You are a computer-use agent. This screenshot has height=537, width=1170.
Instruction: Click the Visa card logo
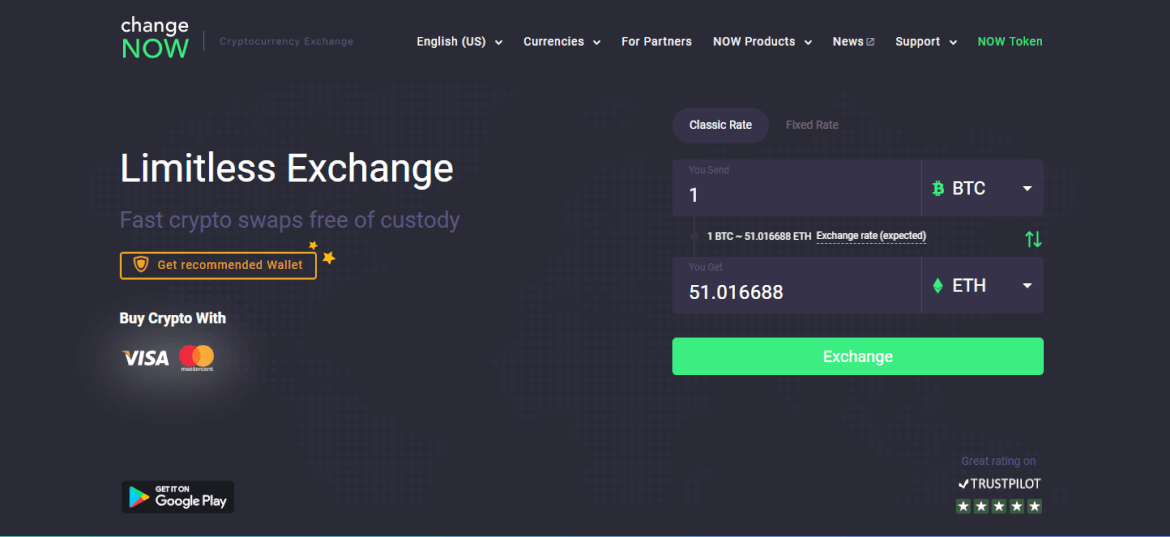pyautogui.click(x=145, y=358)
